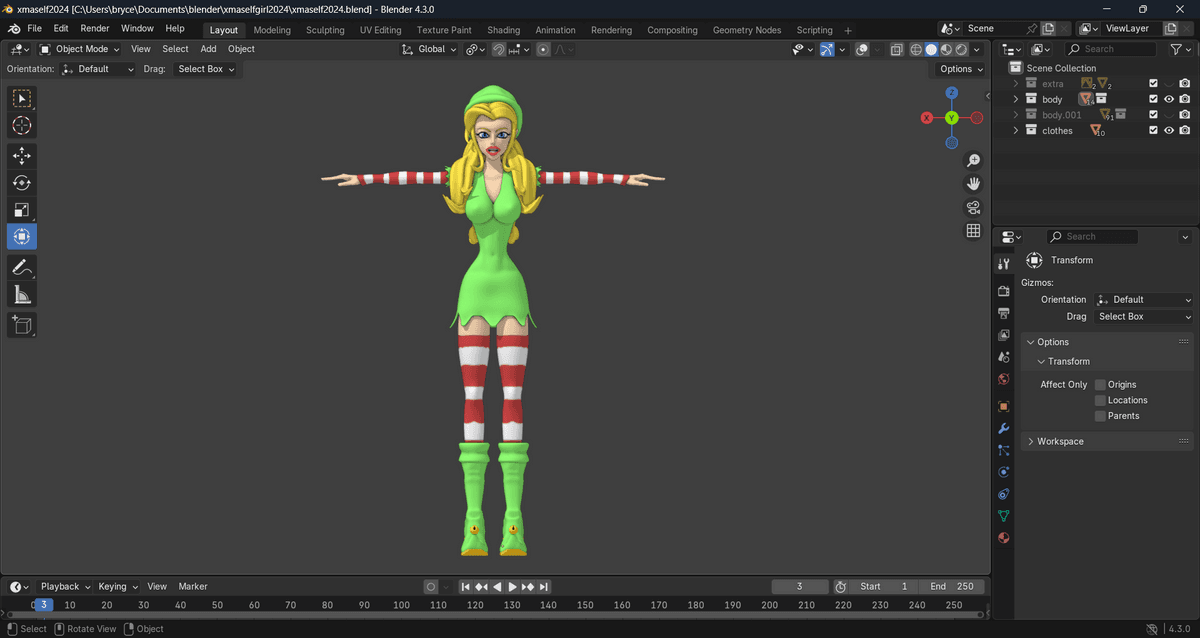Select the Cursor tool in the toolbar
Screen dimensions: 1200x638
tap(21, 126)
